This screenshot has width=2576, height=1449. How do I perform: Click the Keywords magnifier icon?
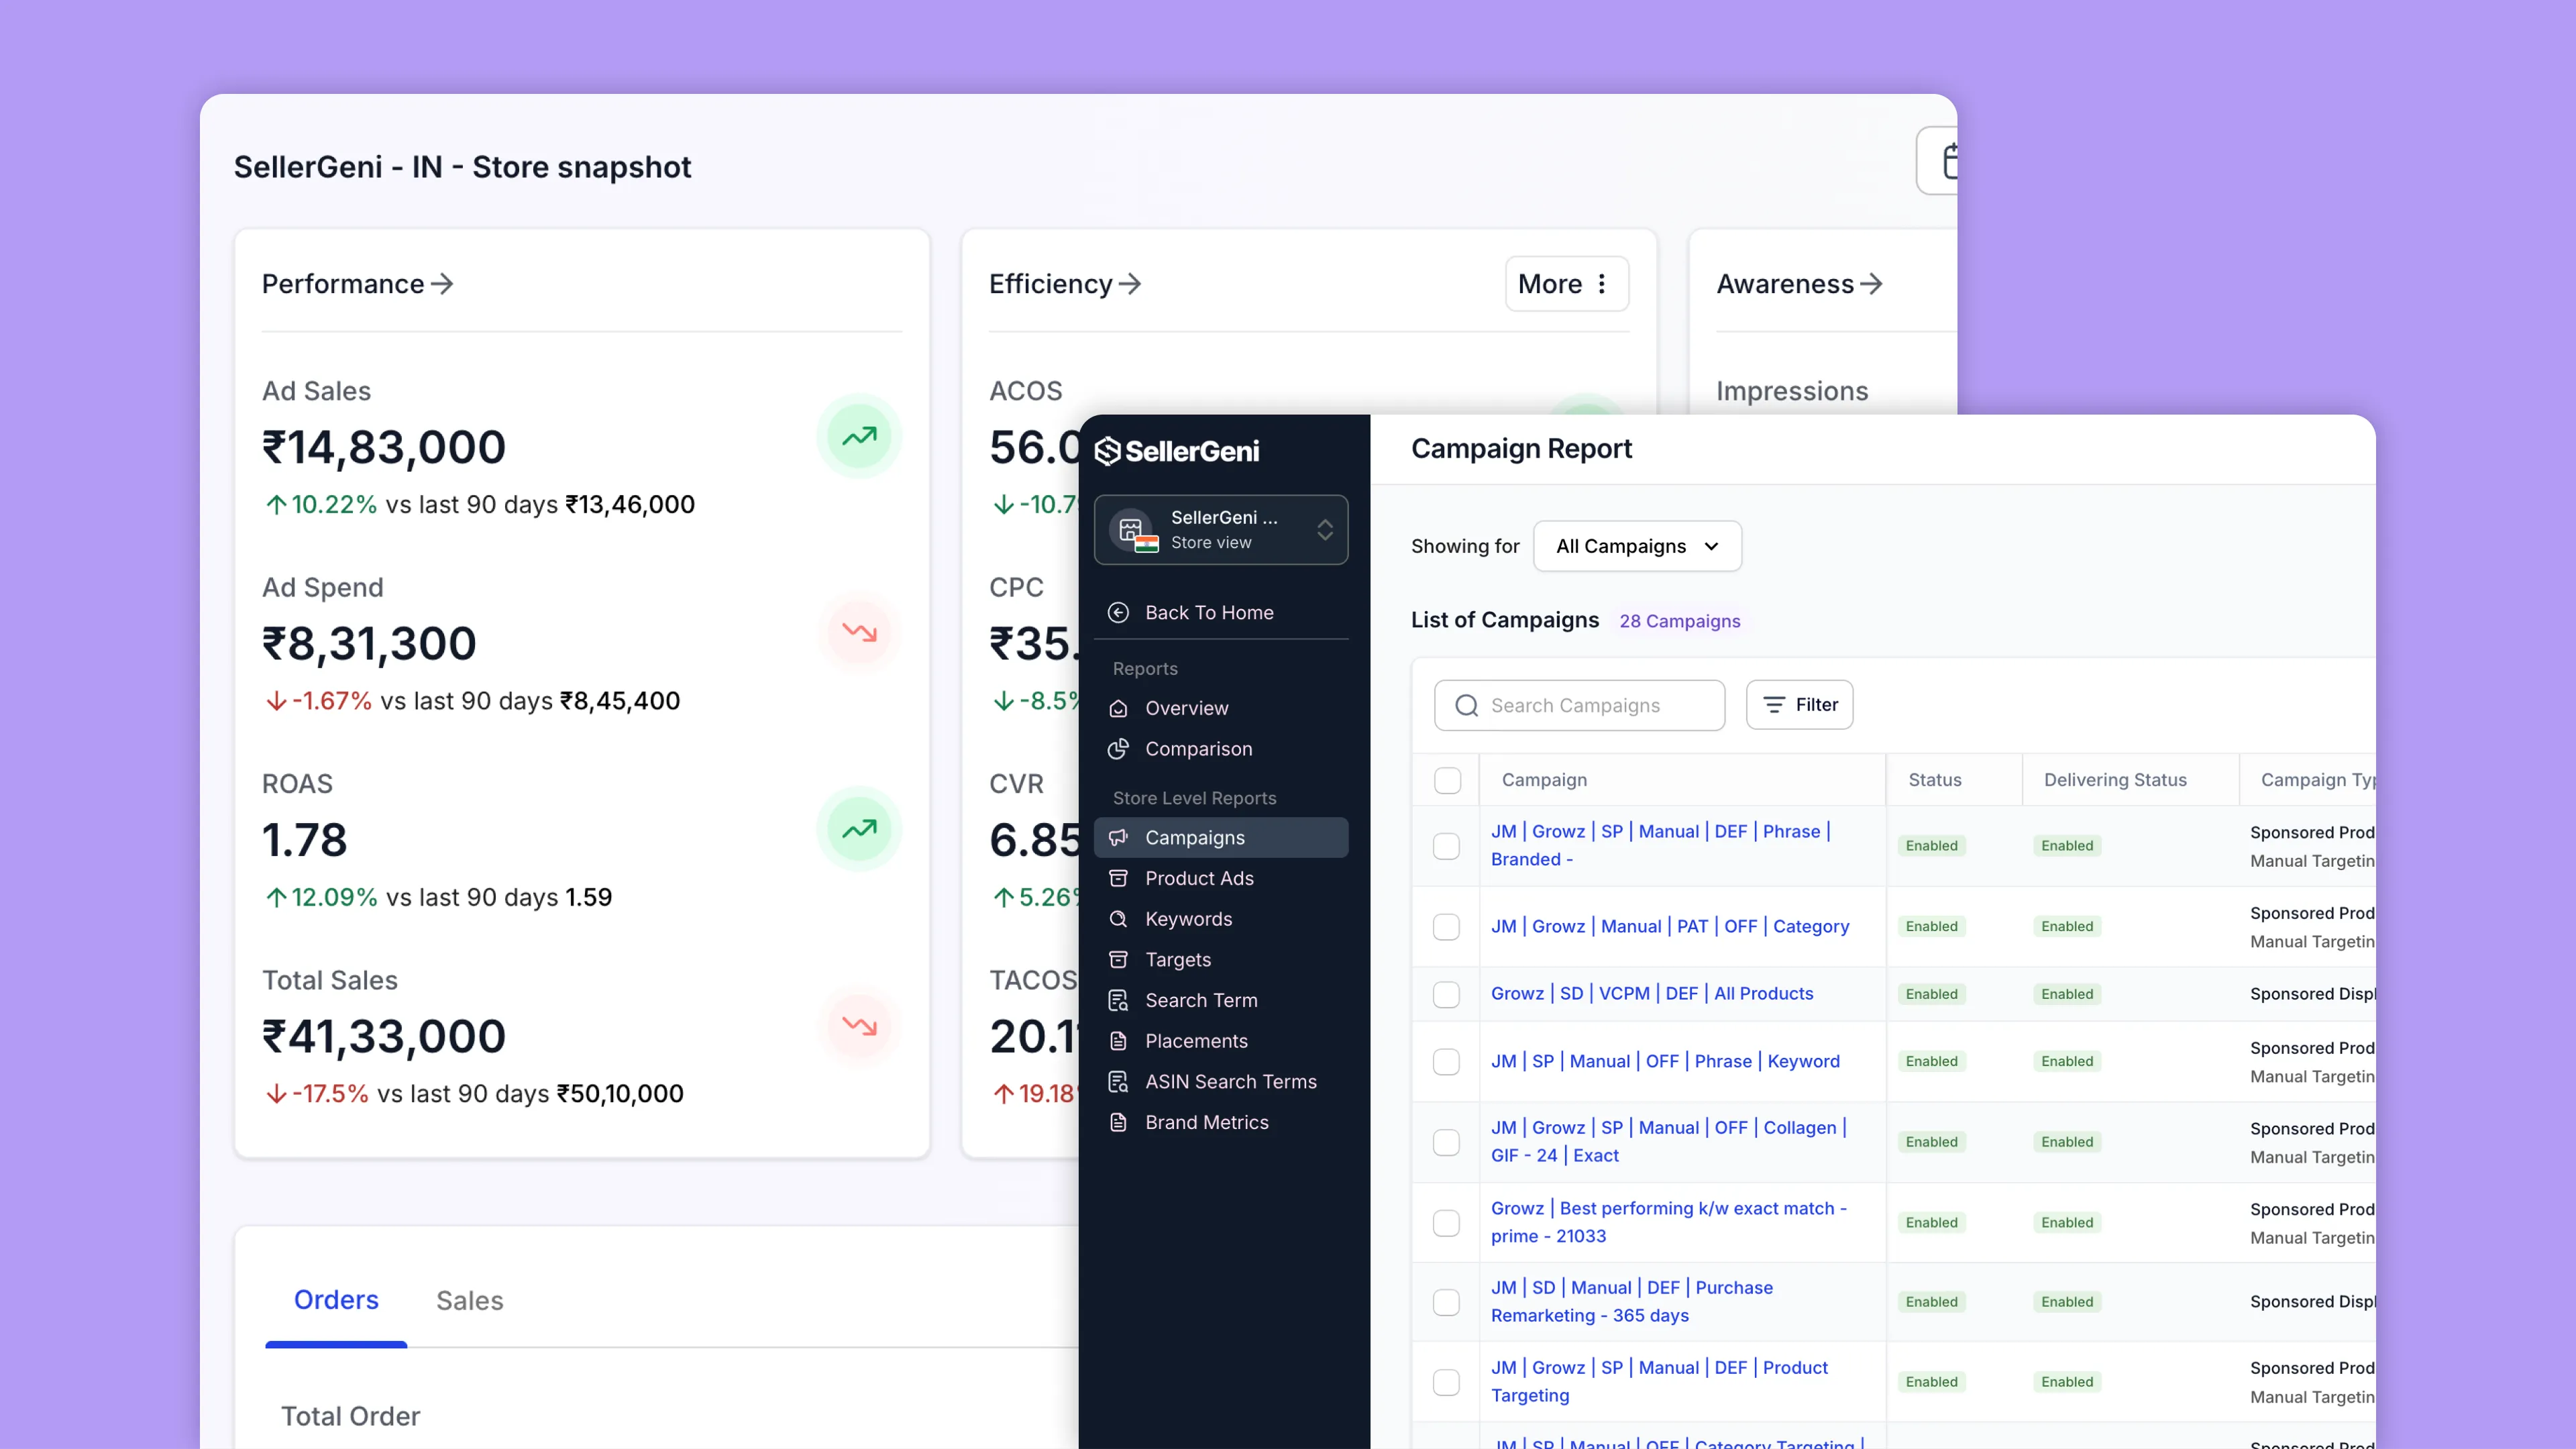click(1118, 918)
